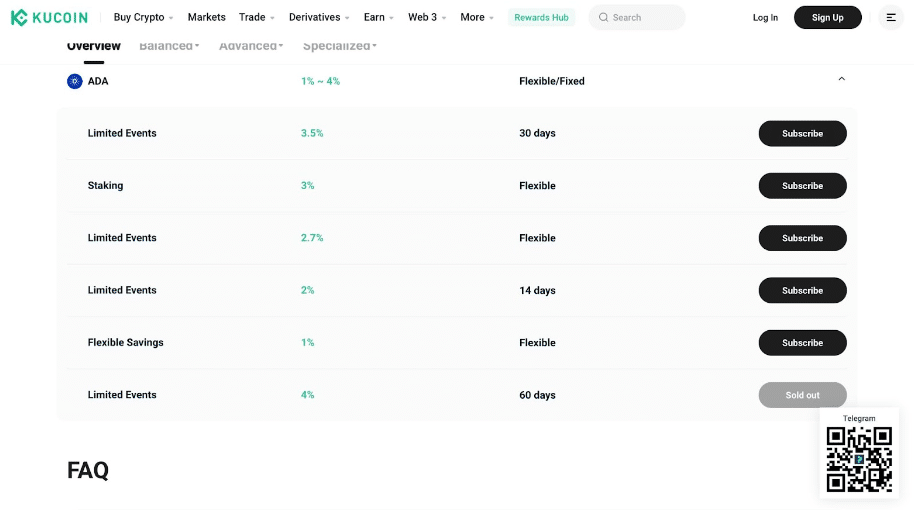Click the '30 days' duration text

coord(537,133)
